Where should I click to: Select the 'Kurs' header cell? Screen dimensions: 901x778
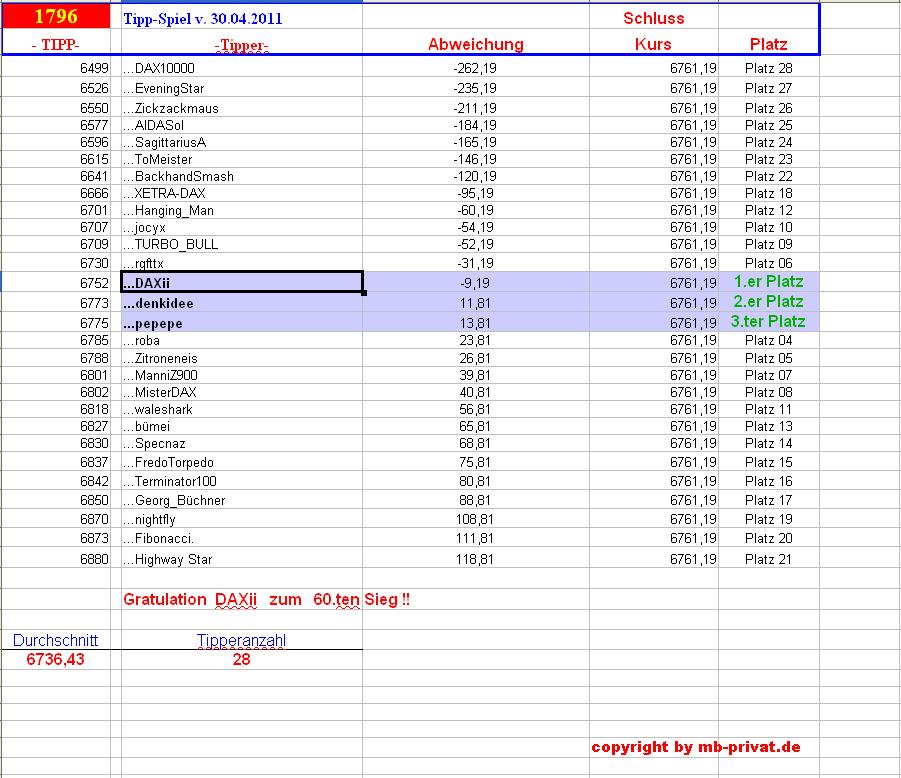pos(653,44)
